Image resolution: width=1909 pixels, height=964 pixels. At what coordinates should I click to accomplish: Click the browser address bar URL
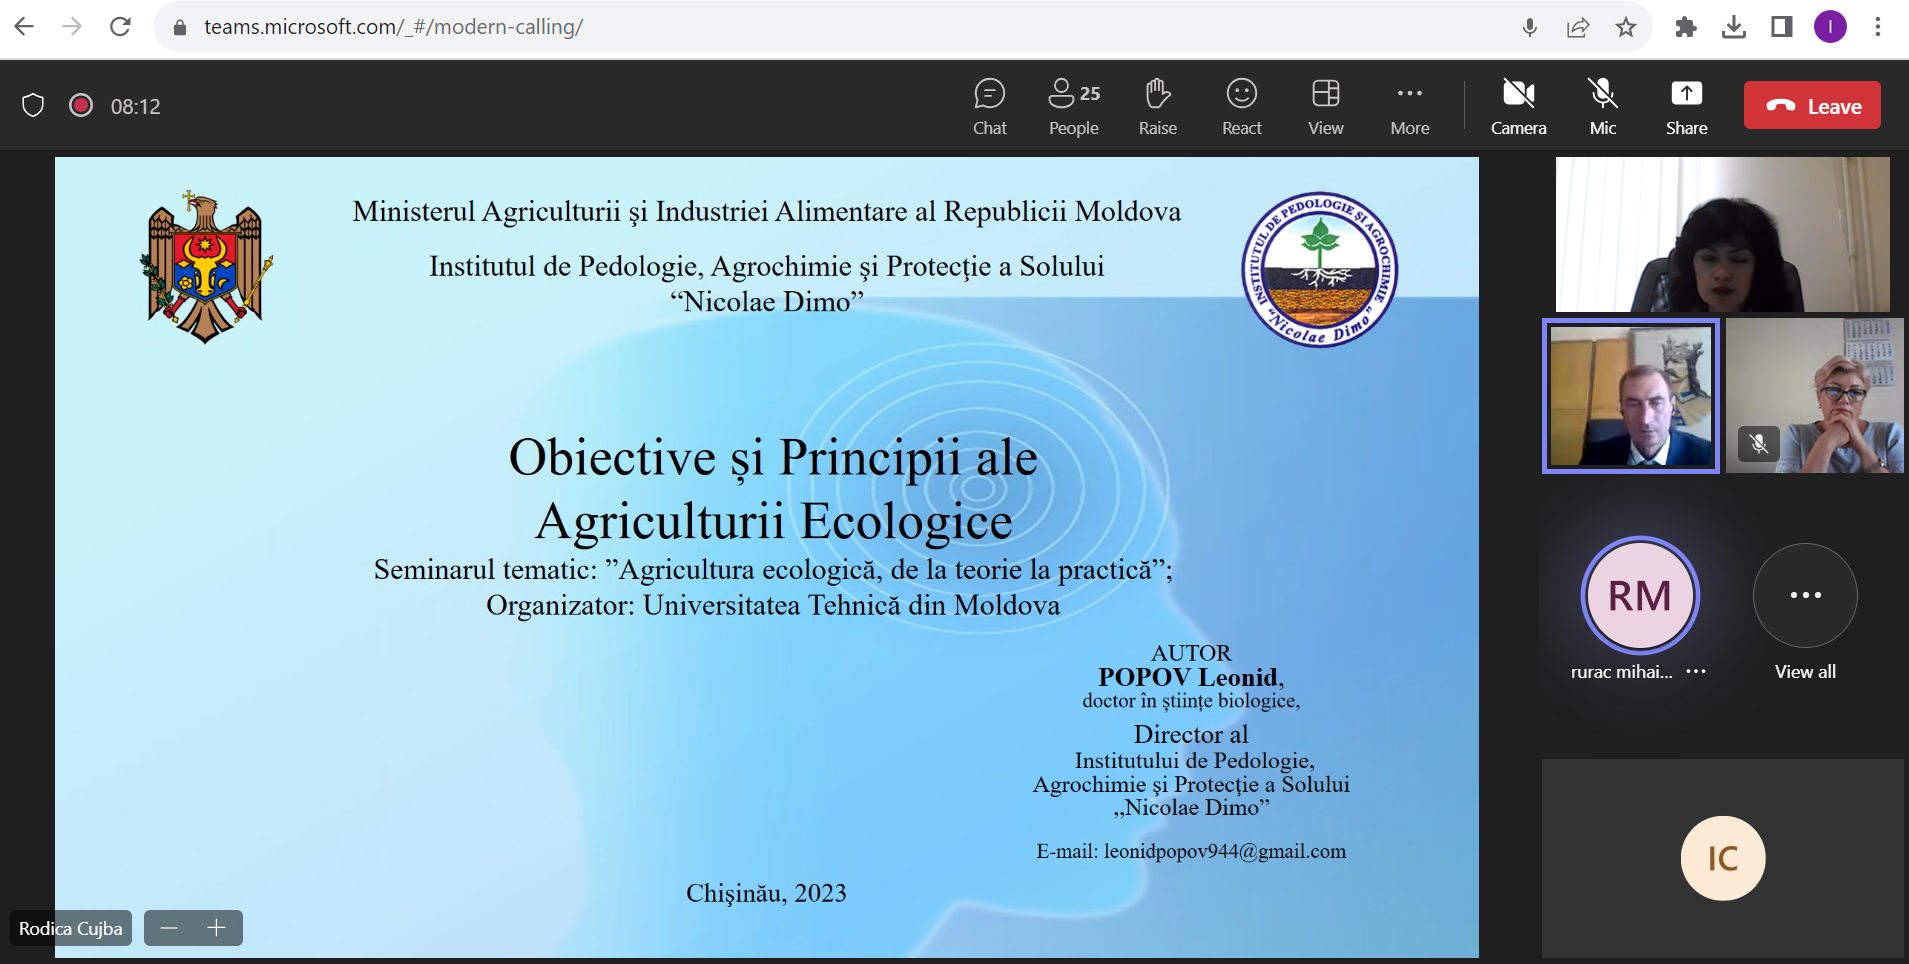pos(393,27)
